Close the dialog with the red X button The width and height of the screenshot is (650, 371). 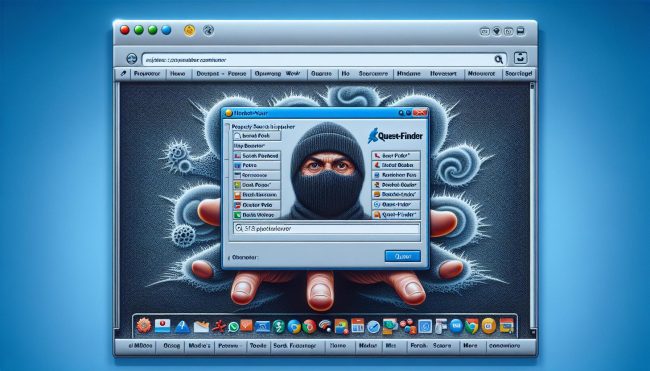pos(420,113)
